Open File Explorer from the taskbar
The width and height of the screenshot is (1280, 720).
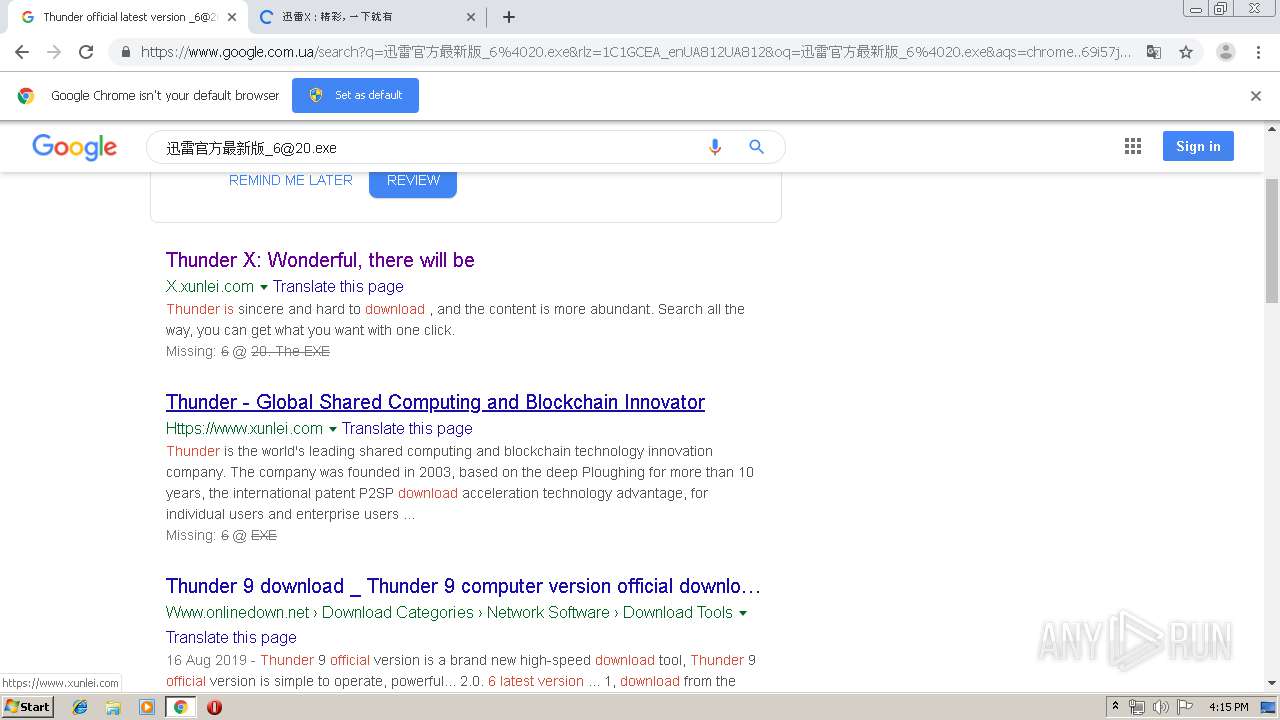[113, 707]
